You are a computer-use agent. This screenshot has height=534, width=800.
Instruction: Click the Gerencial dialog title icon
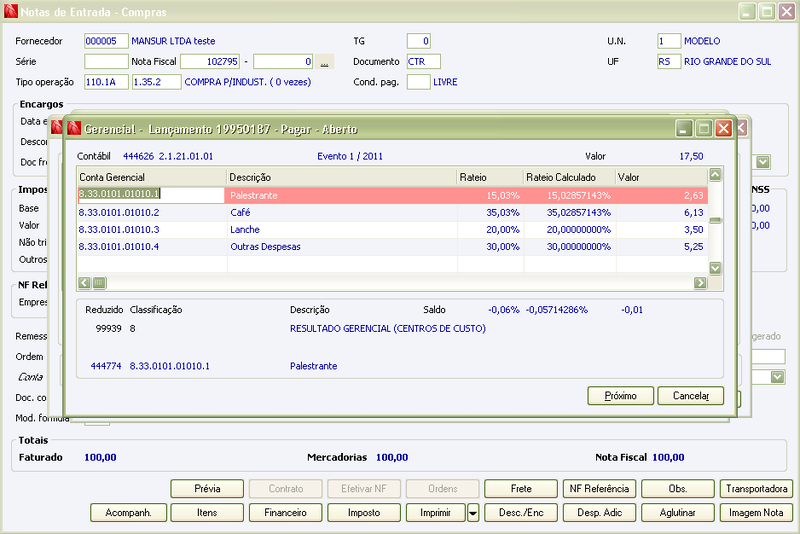[x=74, y=129]
